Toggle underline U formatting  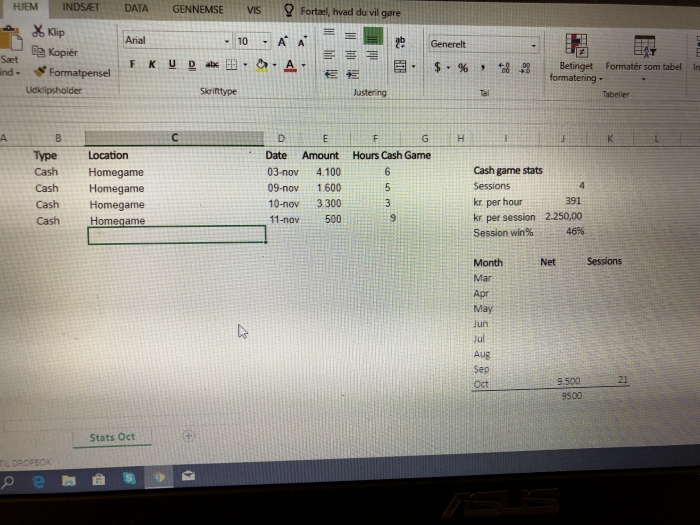pyautogui.click(x=172, y=64)
